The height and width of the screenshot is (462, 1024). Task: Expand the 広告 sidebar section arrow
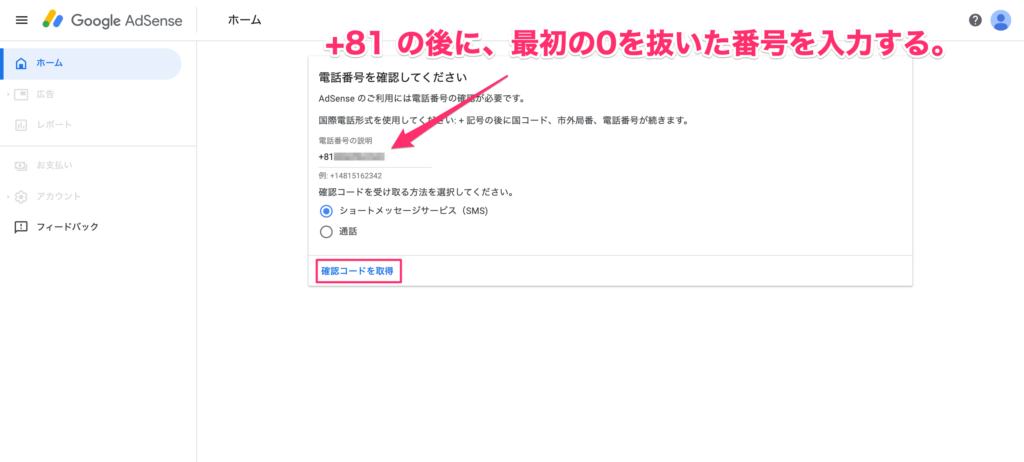pyautogui.click(x=8, y=94)
